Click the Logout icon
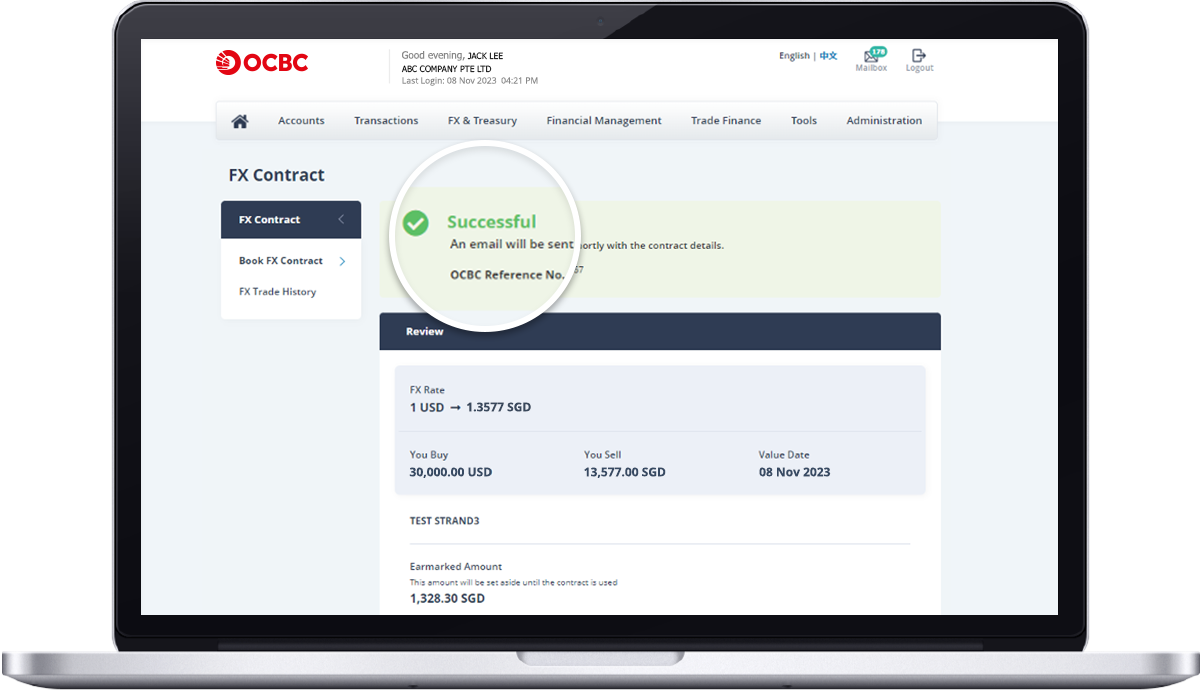 (919, 56)
